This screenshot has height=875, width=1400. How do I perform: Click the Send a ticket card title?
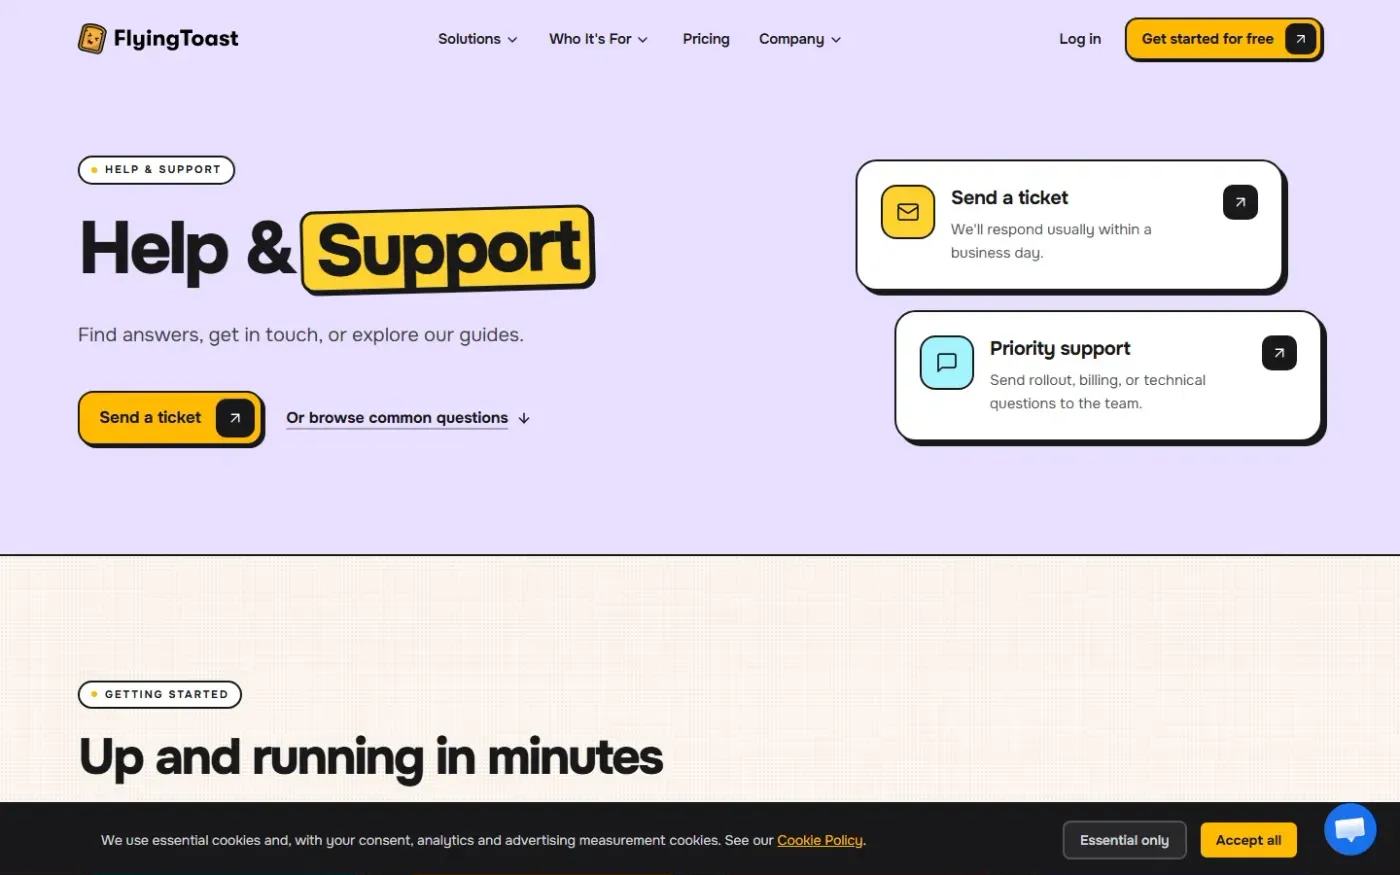coord(1009,198)
